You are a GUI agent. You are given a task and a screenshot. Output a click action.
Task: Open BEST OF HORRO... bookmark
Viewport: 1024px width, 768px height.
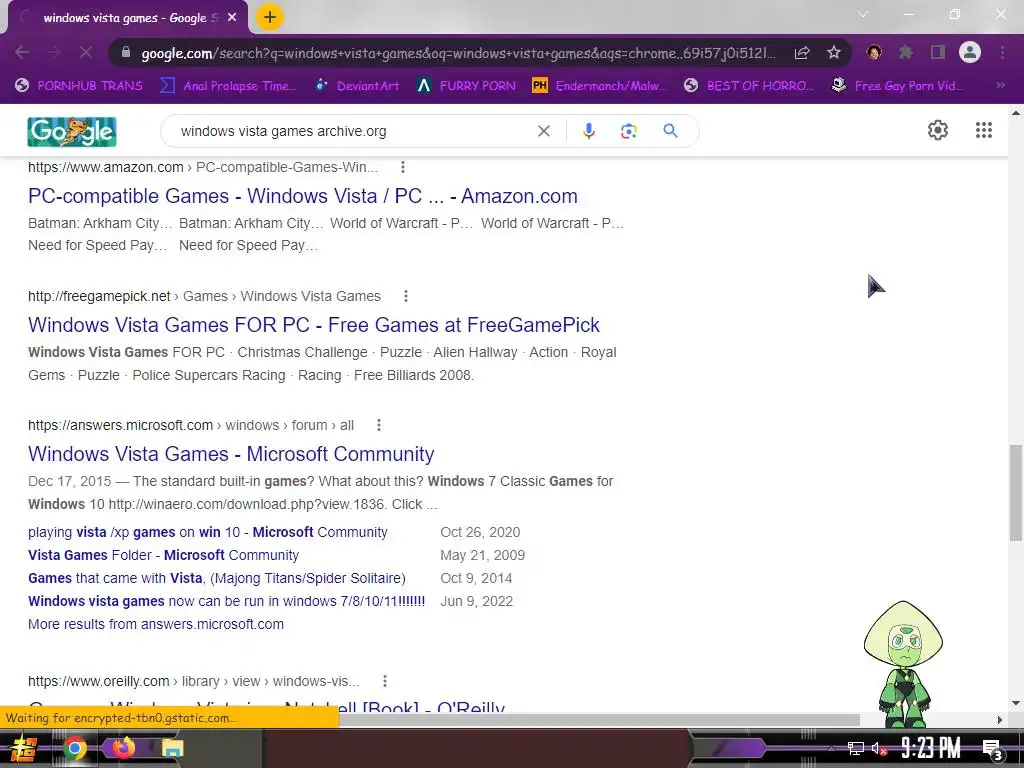click(748, 86)
